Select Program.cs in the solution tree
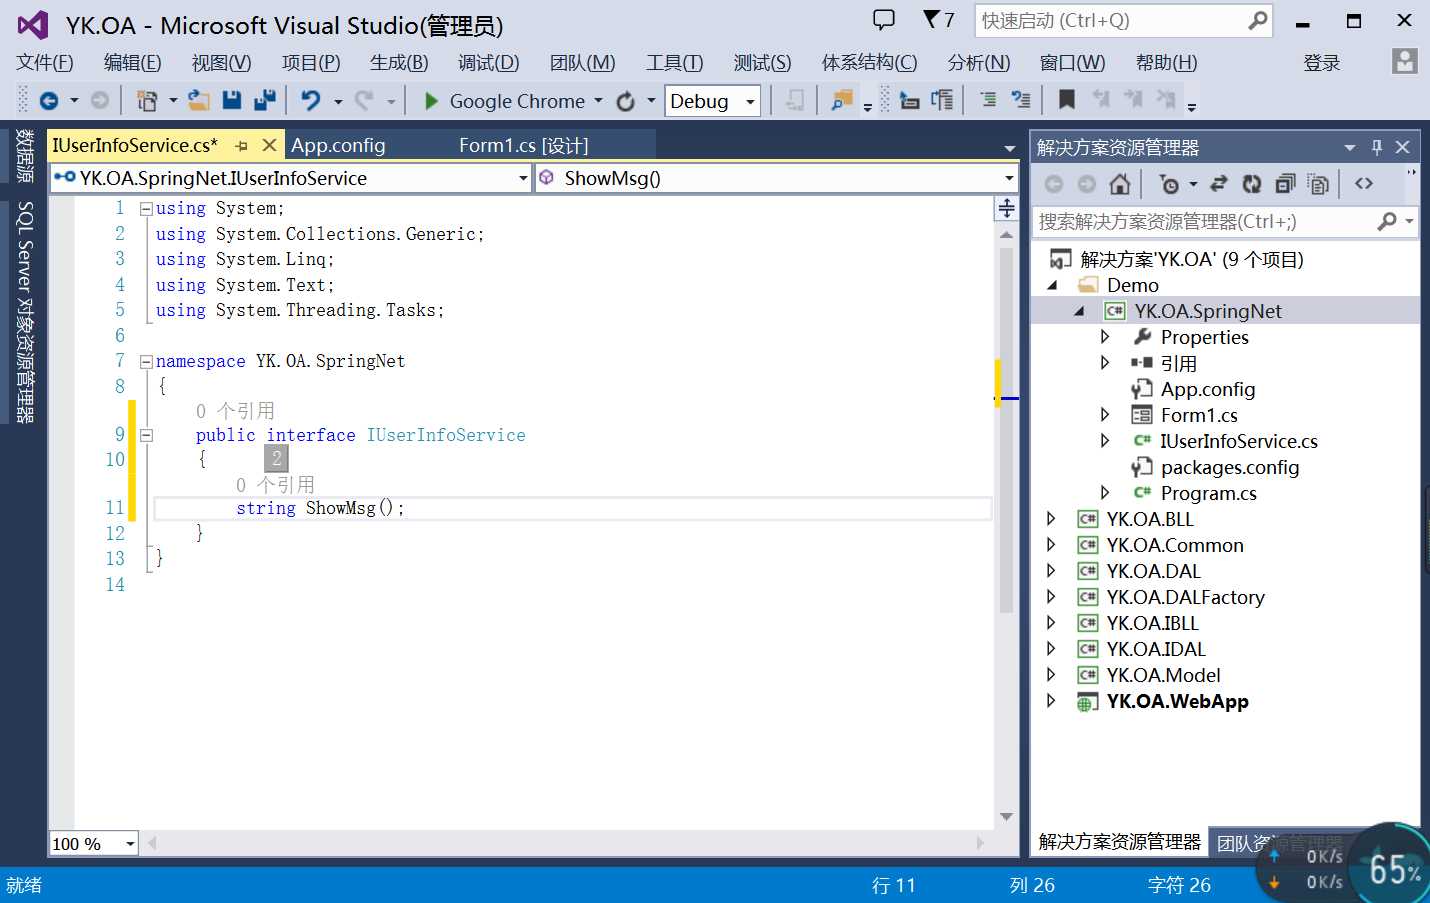Viewport: 1430px width, 903px height. pos(1208,493)
